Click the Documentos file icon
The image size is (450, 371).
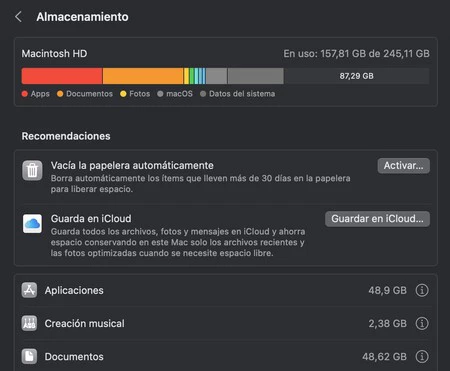coord(29,356)
